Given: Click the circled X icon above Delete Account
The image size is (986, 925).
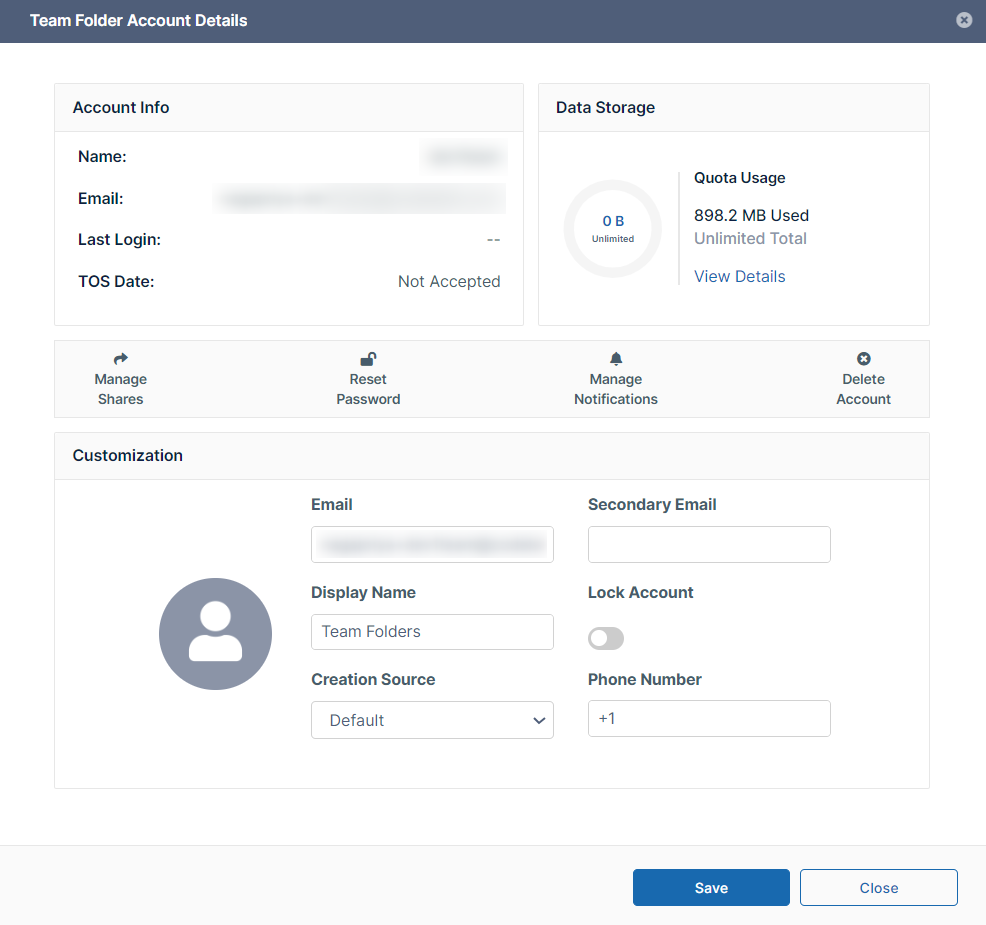Looking at the screenshot, I should [x=864, y=359].
